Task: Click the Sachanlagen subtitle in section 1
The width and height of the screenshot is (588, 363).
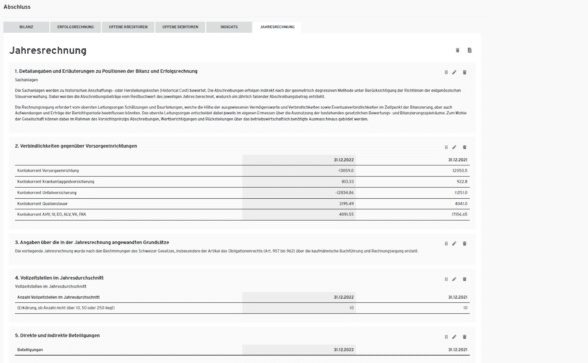Action: [x=26, y=80]
